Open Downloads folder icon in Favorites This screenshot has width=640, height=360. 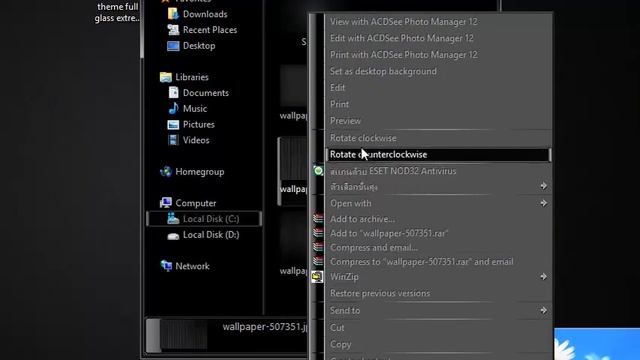pos(173,14)
